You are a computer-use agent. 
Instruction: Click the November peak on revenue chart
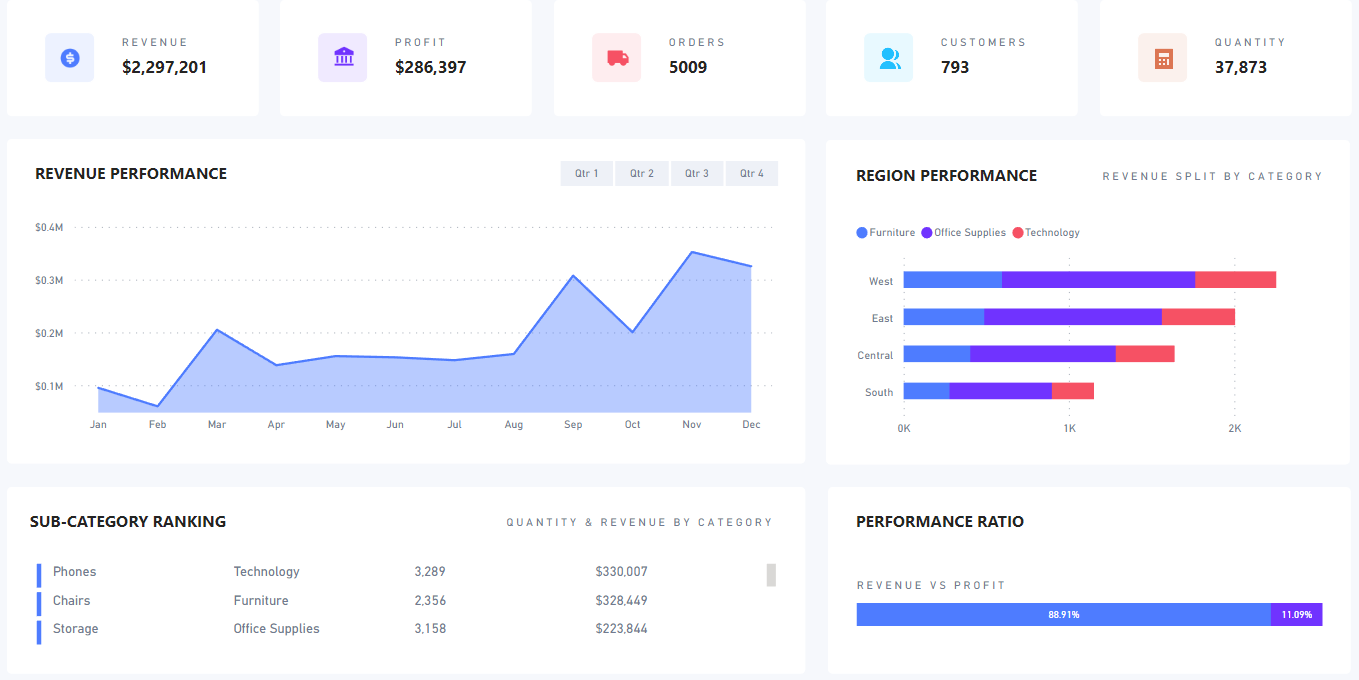tap(691, 253)
